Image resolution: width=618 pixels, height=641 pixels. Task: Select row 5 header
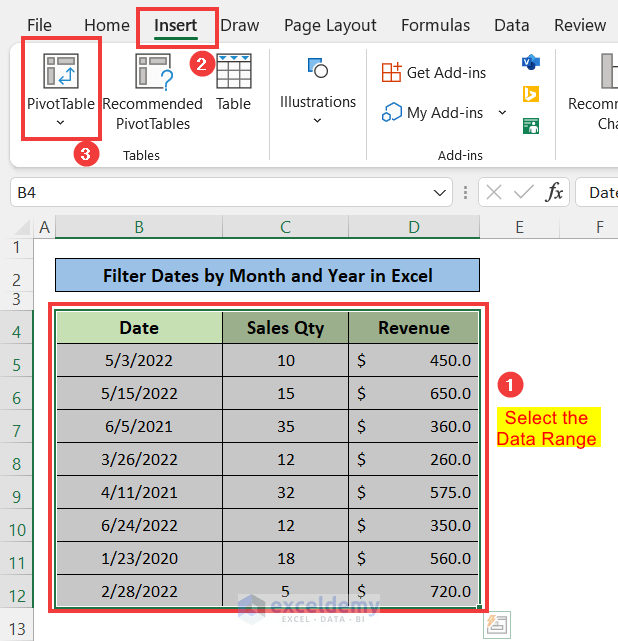(x=16, y=360)
